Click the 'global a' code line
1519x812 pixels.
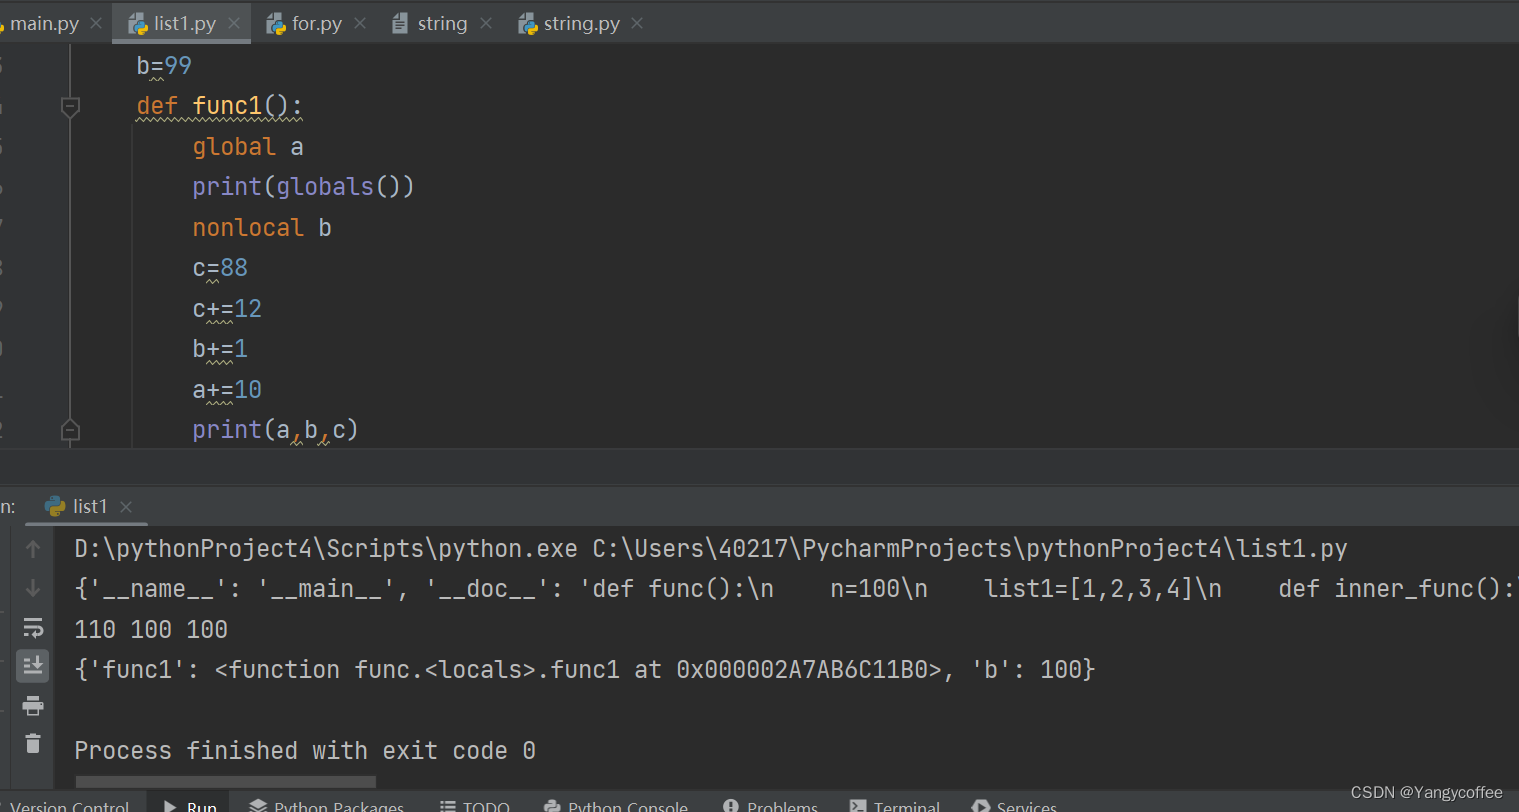point(248,147)
